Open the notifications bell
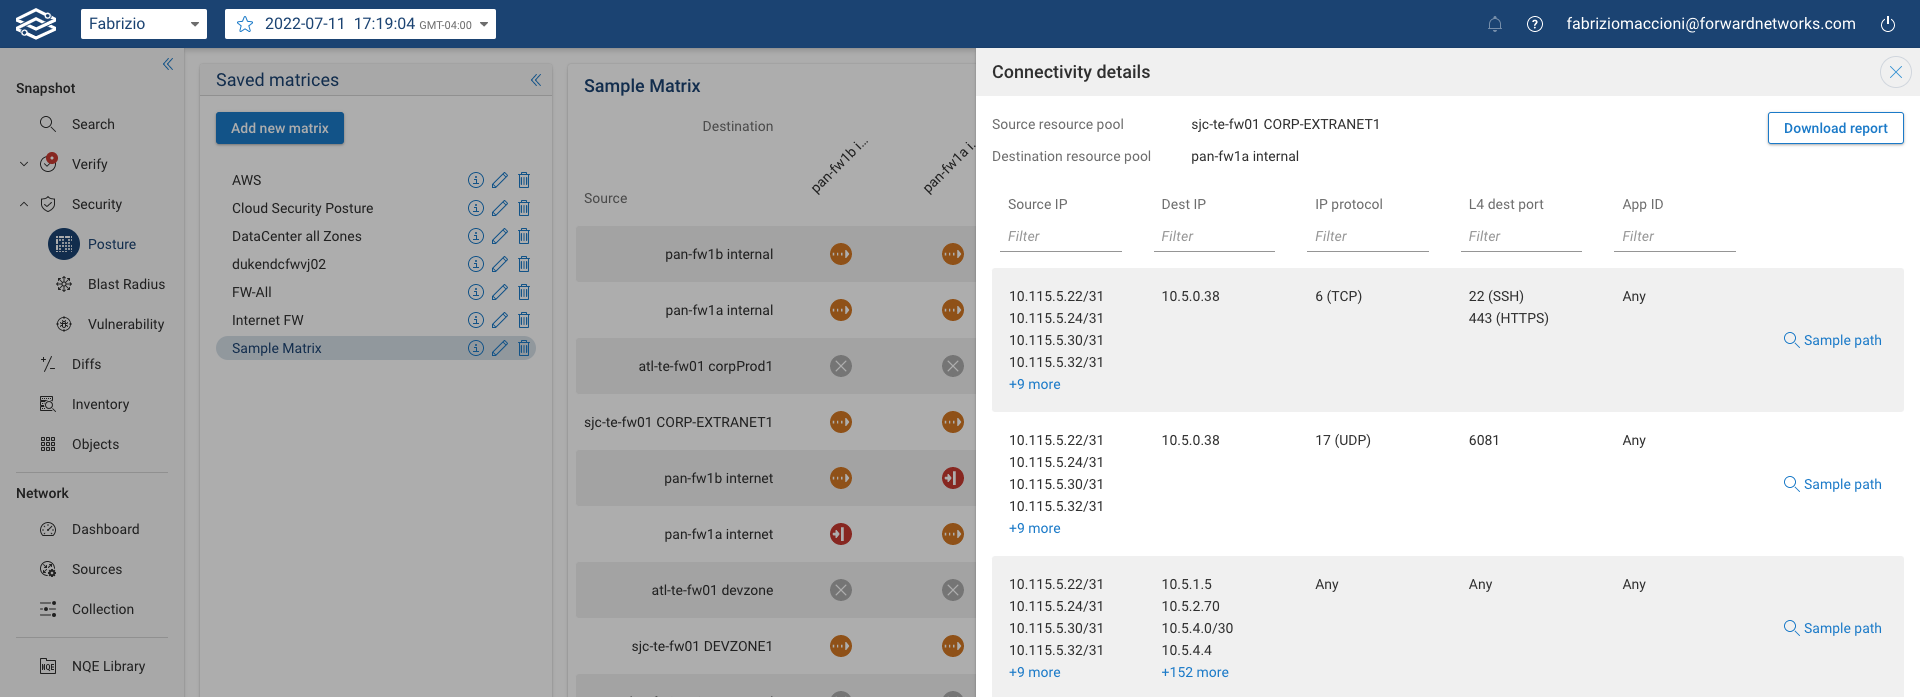Viewport: 1920px width, 697px height. (x=1495, y=24)
